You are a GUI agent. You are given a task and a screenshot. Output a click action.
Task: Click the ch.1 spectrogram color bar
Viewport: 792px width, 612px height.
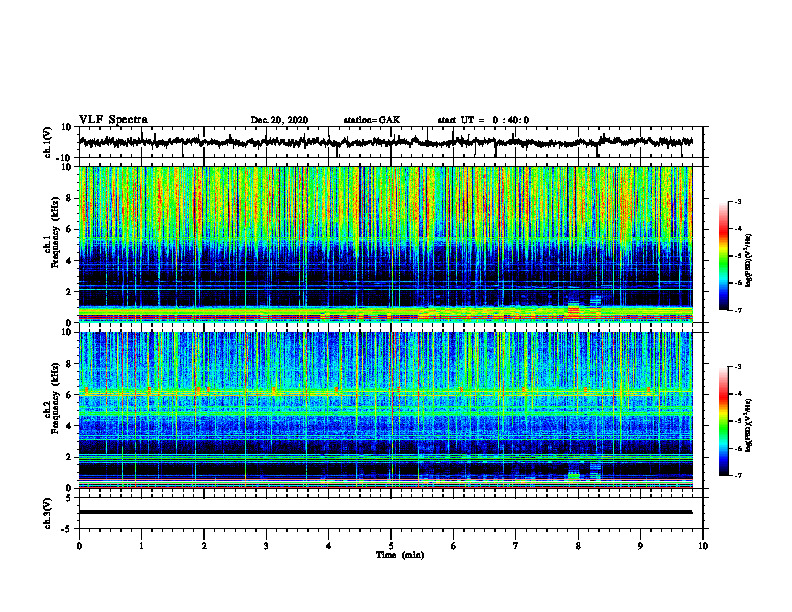point(723,256)
